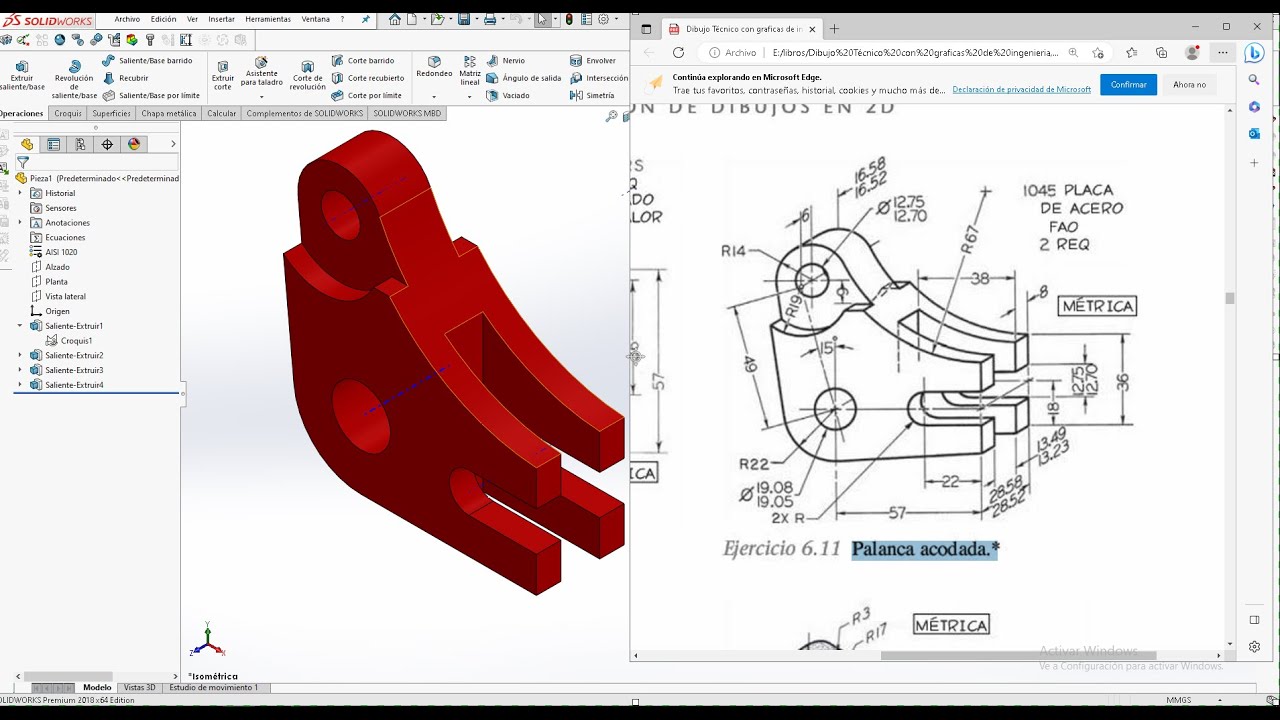1280x720 pixels.
Task: Choose Vaciado shell tool
Action: (508, 95)
